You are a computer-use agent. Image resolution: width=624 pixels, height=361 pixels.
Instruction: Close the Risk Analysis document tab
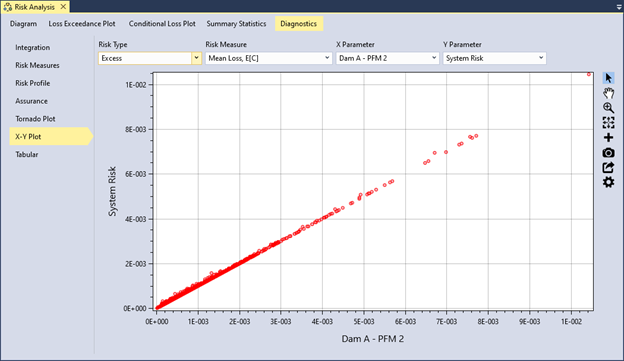coord(63,7)
